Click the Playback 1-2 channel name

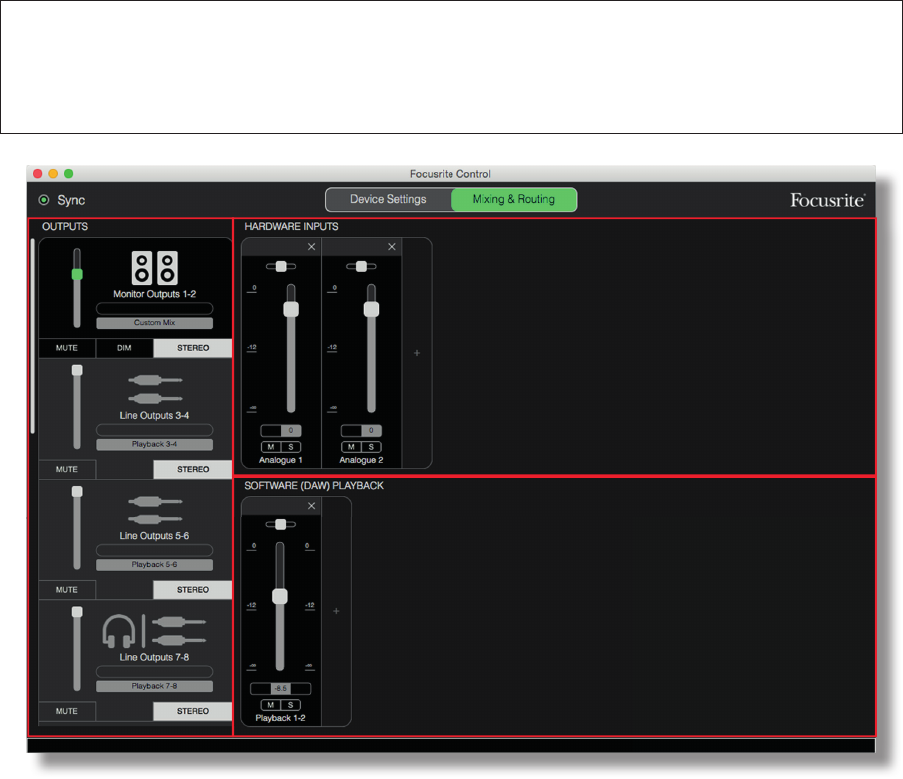pos(280,718)
